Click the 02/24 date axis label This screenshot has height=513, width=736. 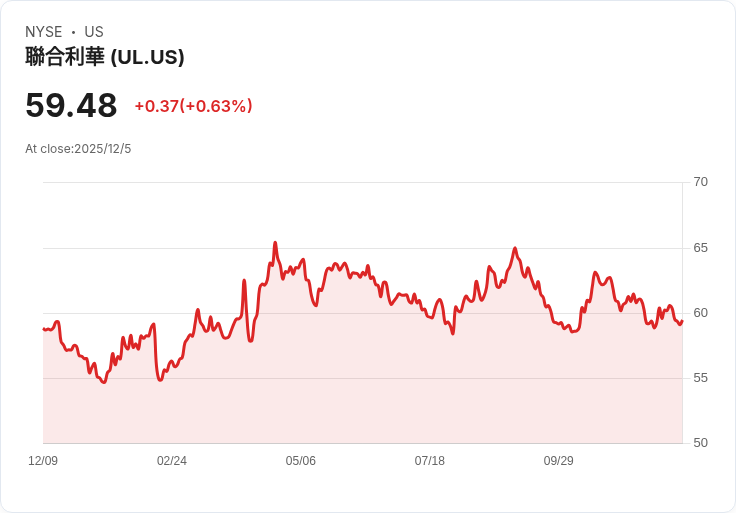point(172,460)
